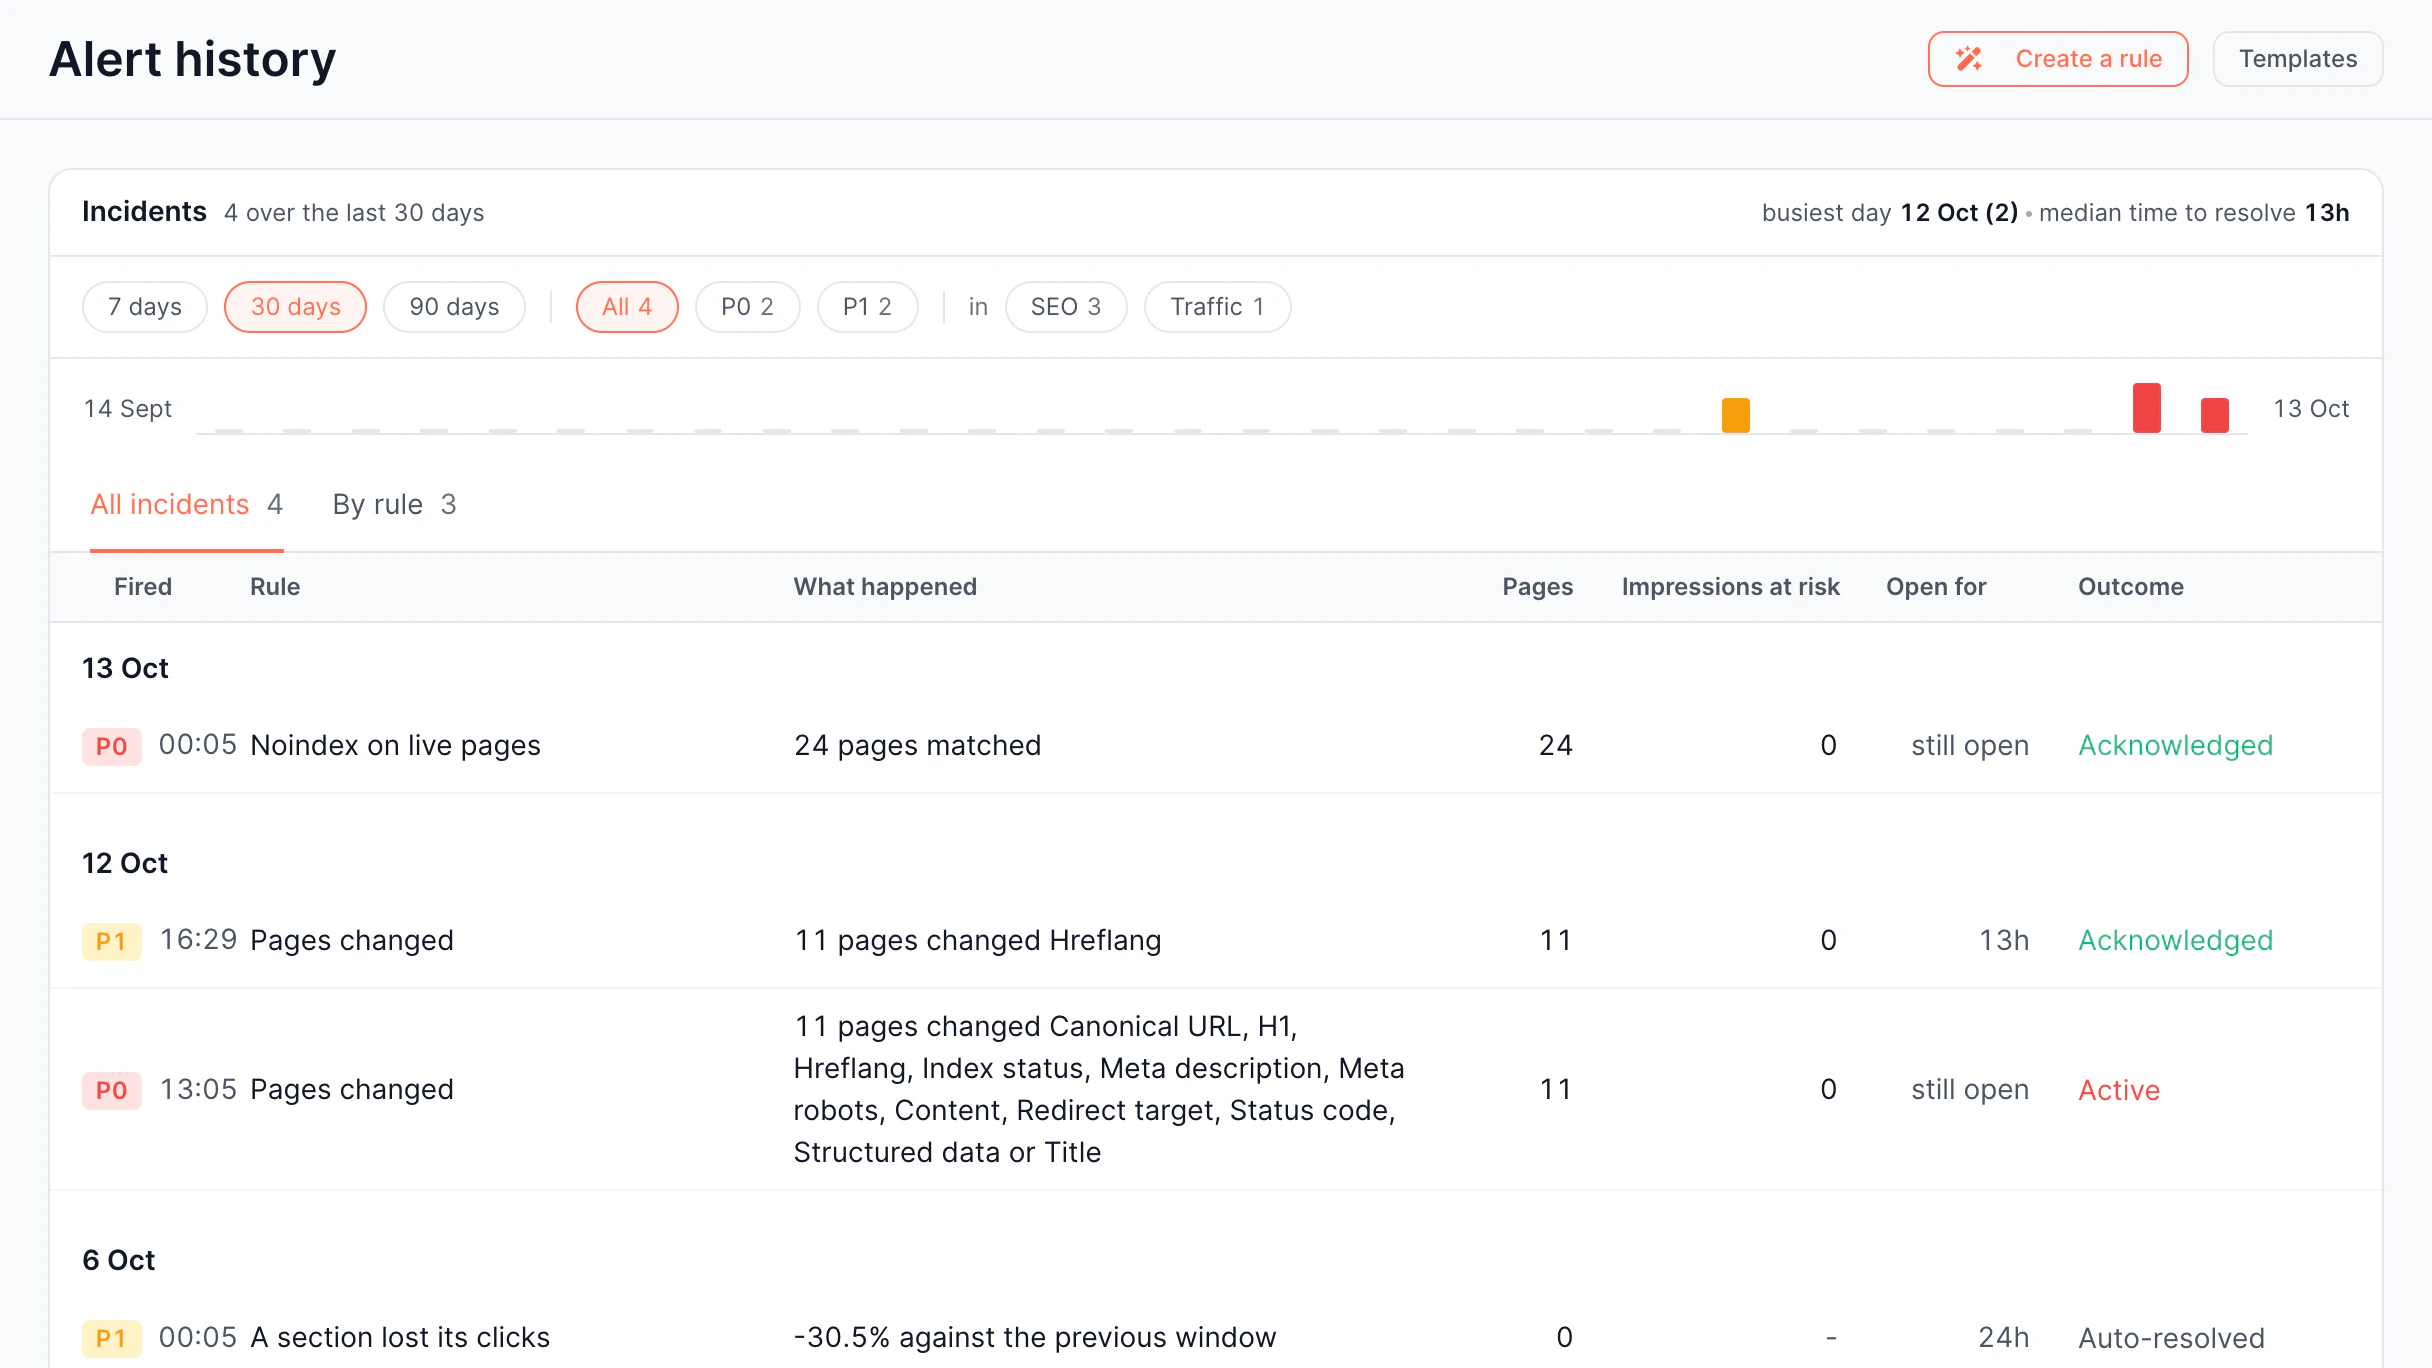This screenshot has height=1368, width=2432.
Task: Filter by SEO 3 category
Action: [1066, 307]
